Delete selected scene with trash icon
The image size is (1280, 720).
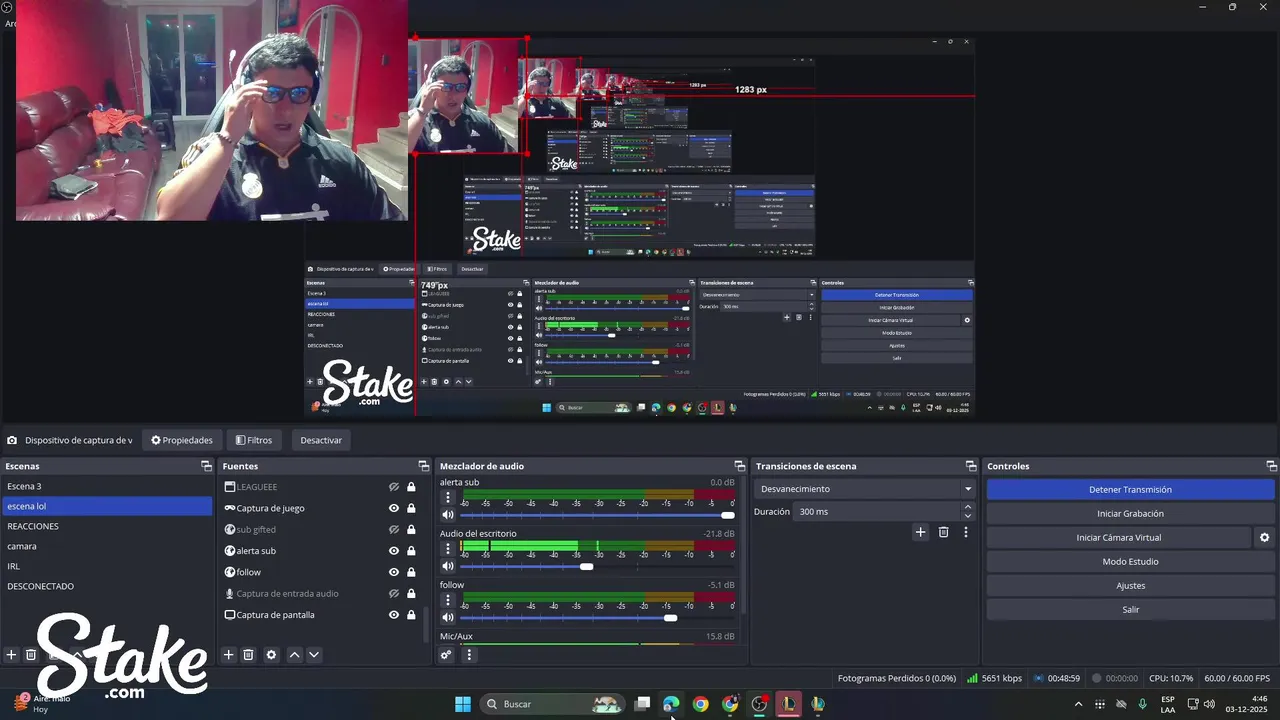point(31,655)
